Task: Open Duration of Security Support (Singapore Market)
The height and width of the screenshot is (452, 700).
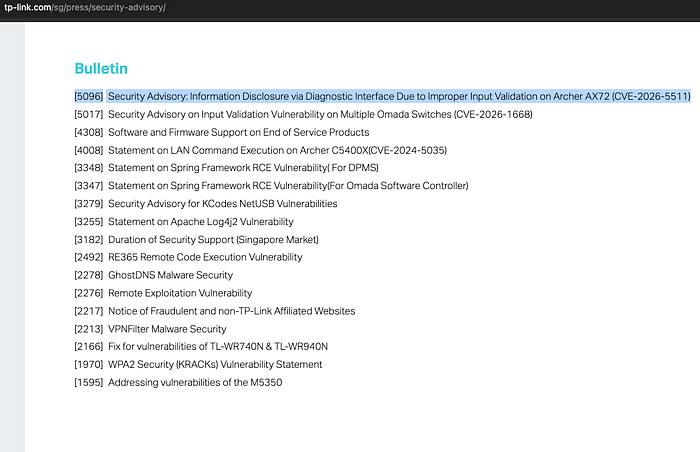Action: (x=213, y=239)
